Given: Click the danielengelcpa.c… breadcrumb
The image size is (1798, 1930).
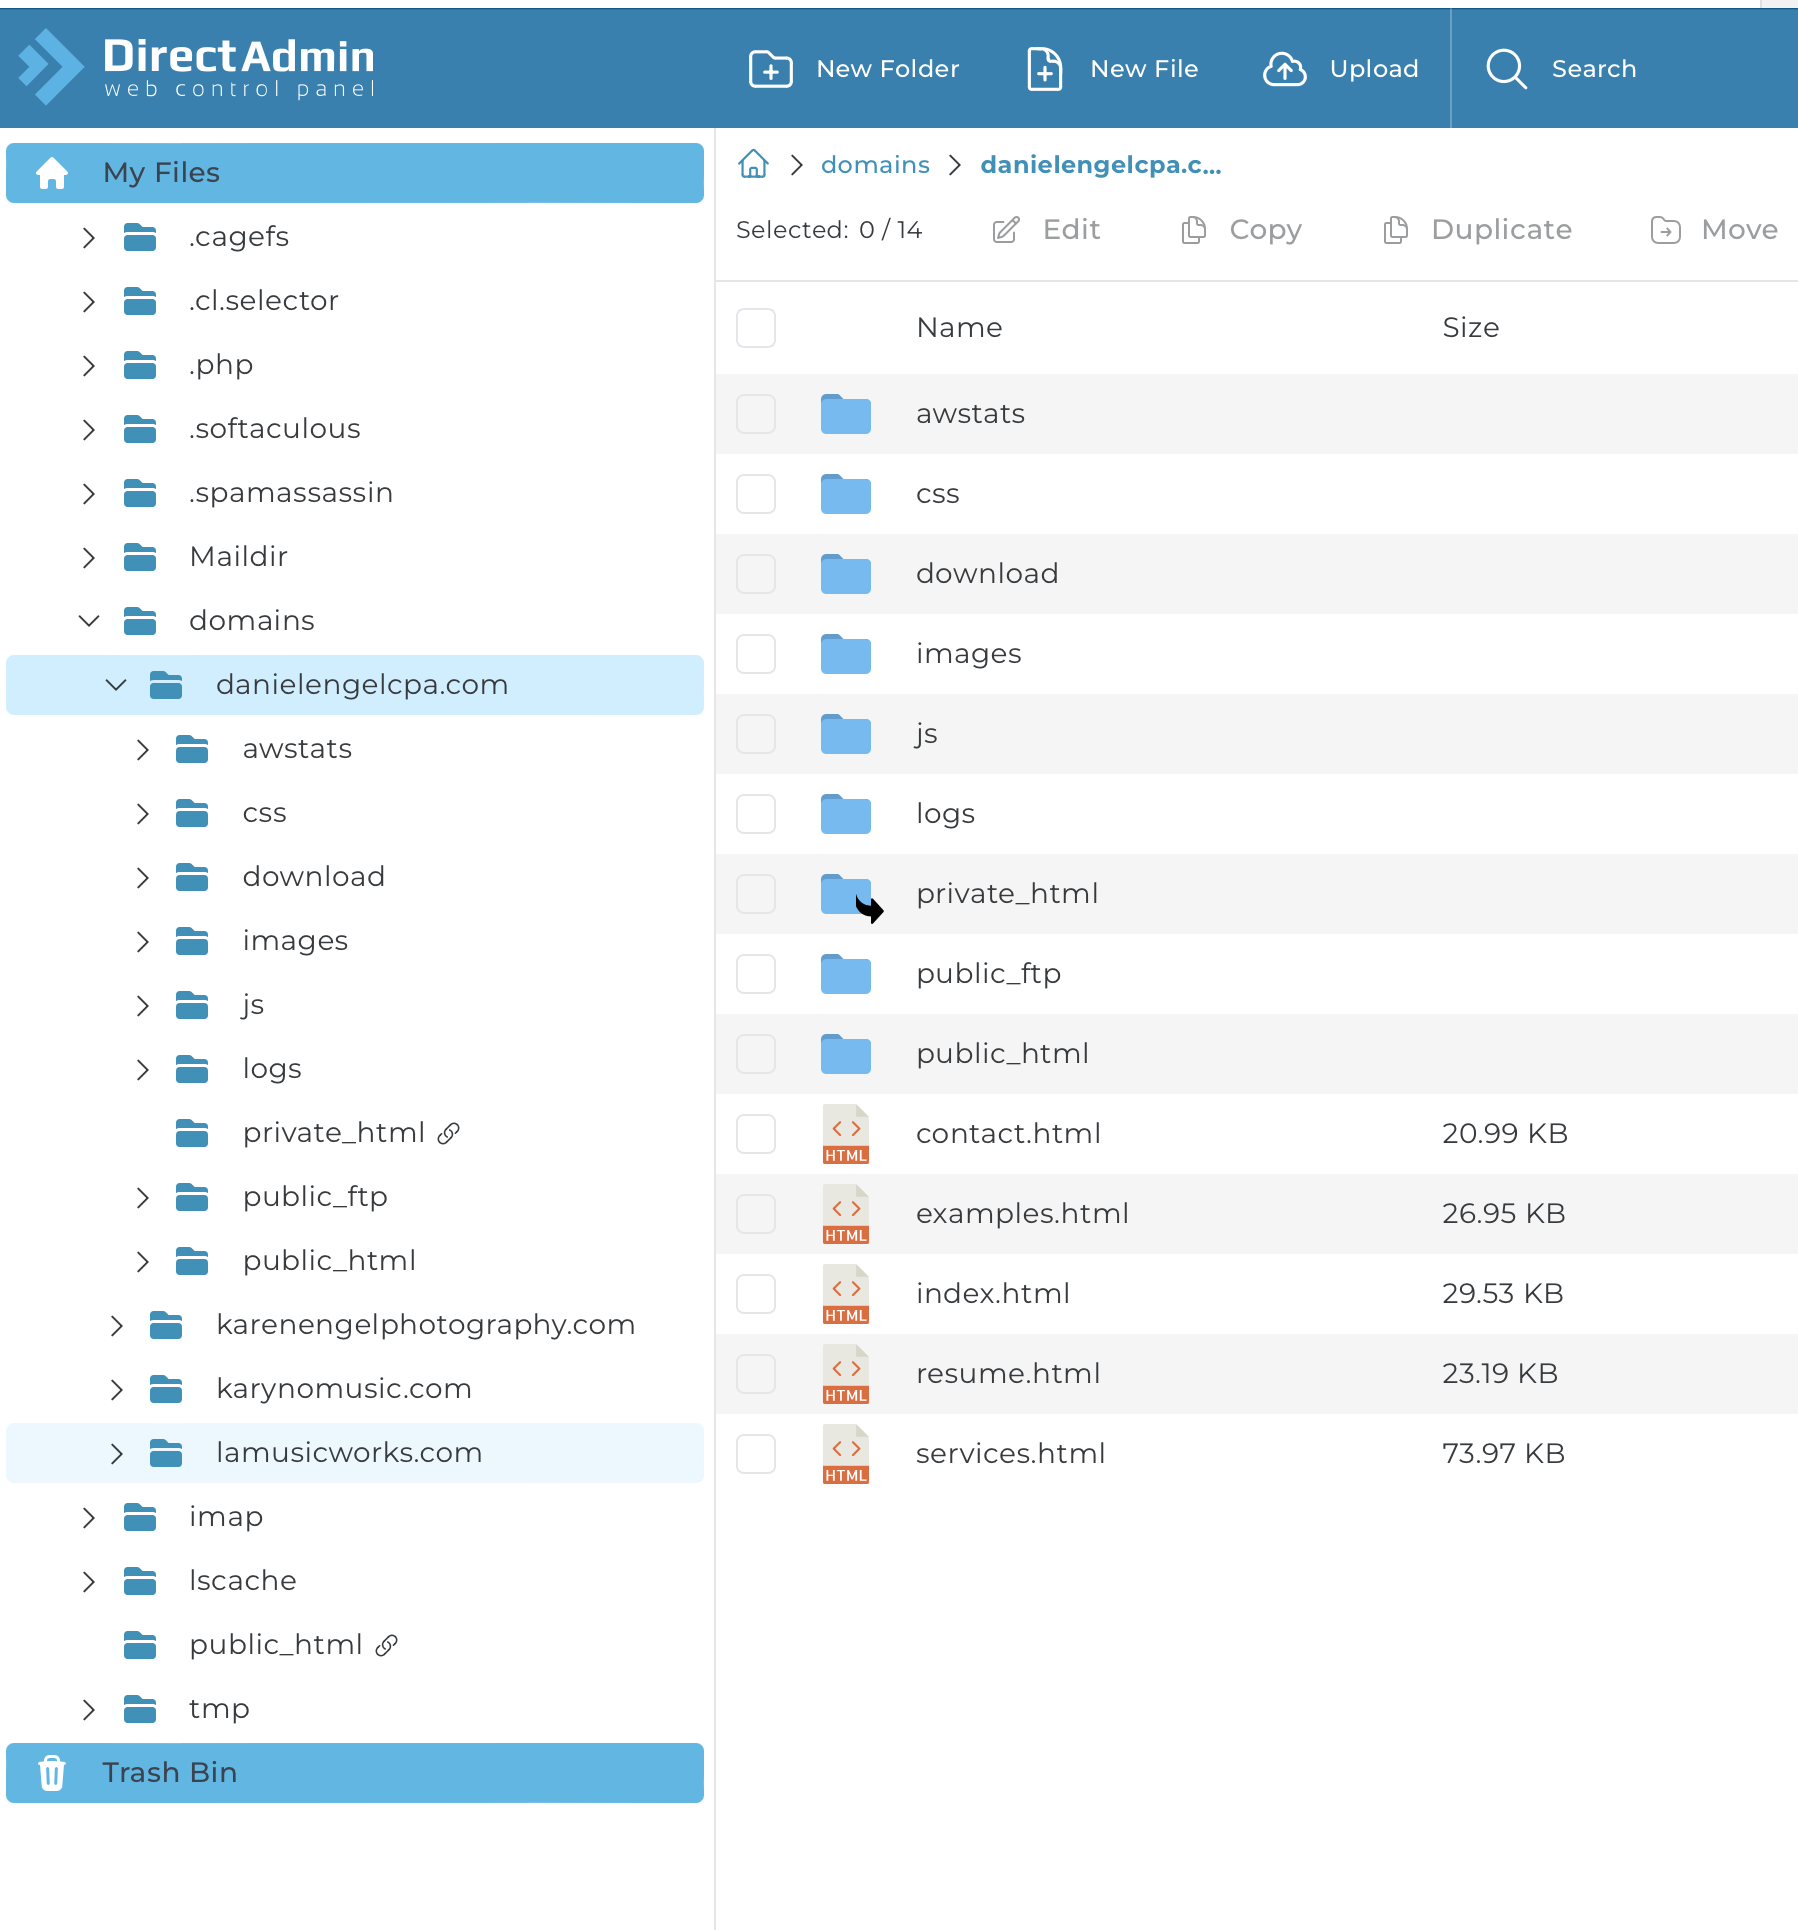Looking at the screenshot, I should tap(1101, 165).
